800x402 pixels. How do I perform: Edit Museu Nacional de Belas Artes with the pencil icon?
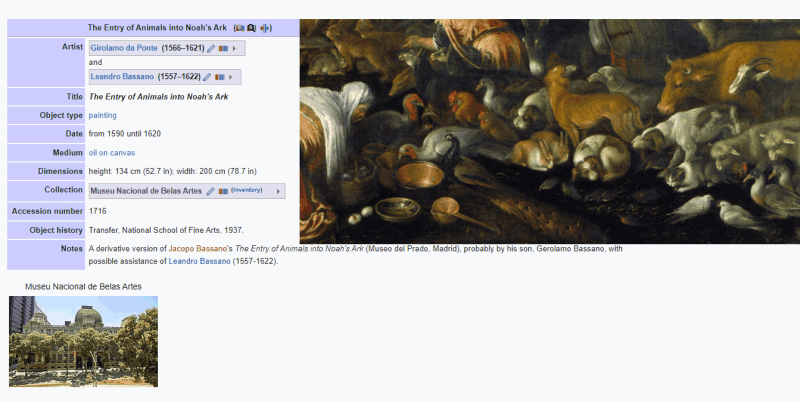pos(210,191)
